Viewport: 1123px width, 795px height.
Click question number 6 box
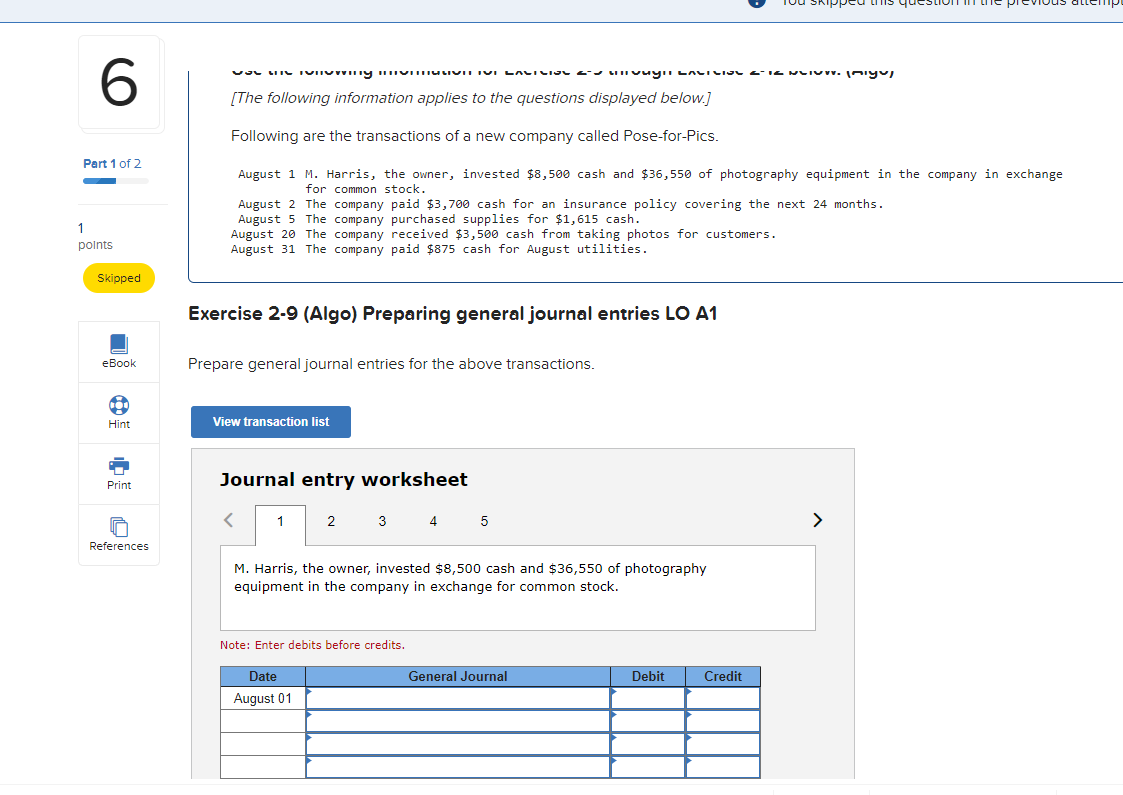point(120,82)
